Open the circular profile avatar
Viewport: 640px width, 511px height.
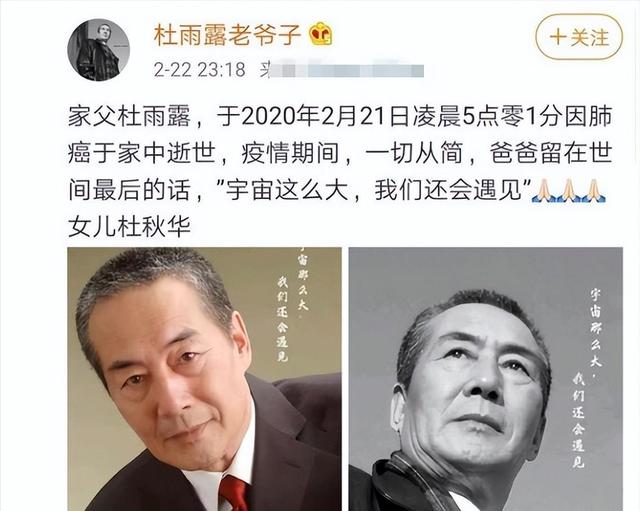(98, 50)
